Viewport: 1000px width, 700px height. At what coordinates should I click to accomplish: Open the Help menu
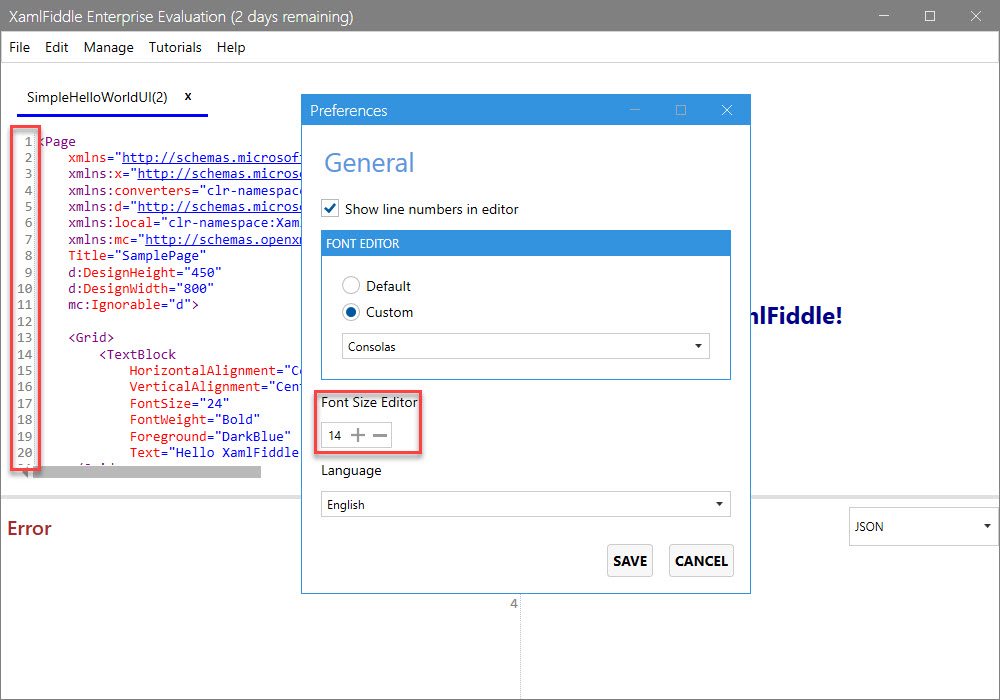pyautogui.click(x=231, y=47)
